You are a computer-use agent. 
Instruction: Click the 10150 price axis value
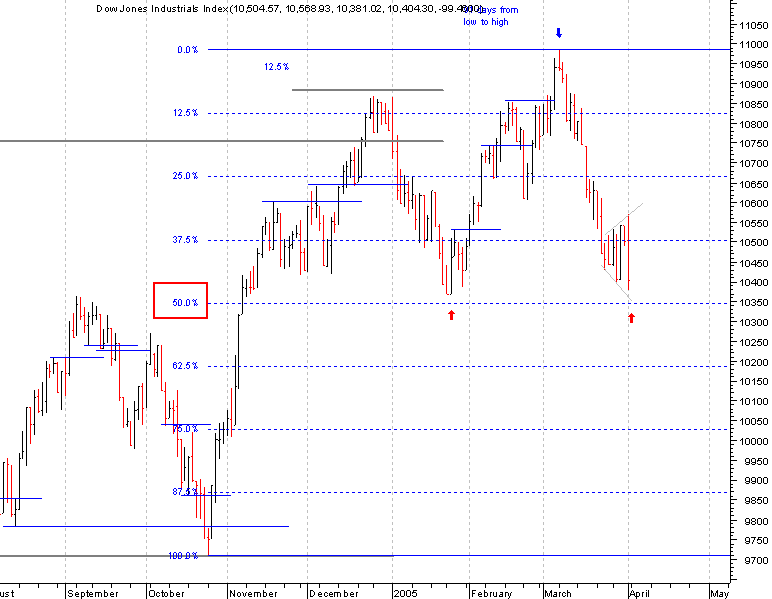coord(753,382)
